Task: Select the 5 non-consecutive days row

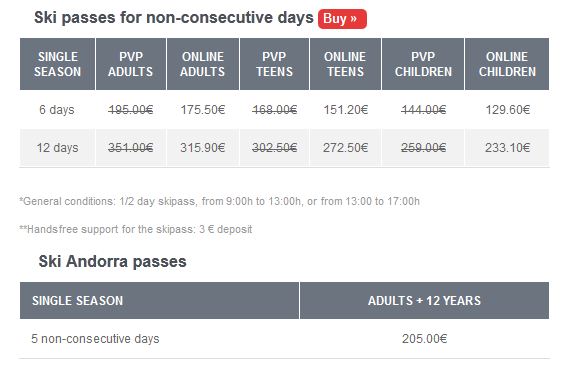Action: click(x=284, y=339)
